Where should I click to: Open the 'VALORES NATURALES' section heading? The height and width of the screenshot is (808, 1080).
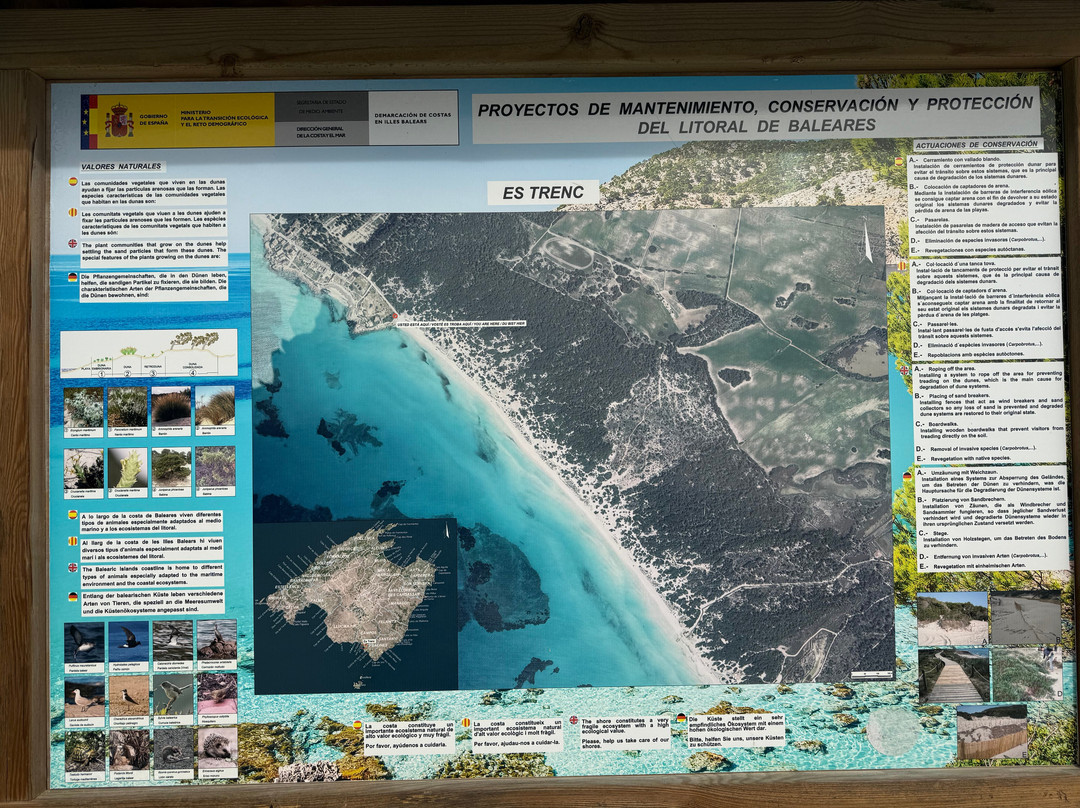coord(121,166)
